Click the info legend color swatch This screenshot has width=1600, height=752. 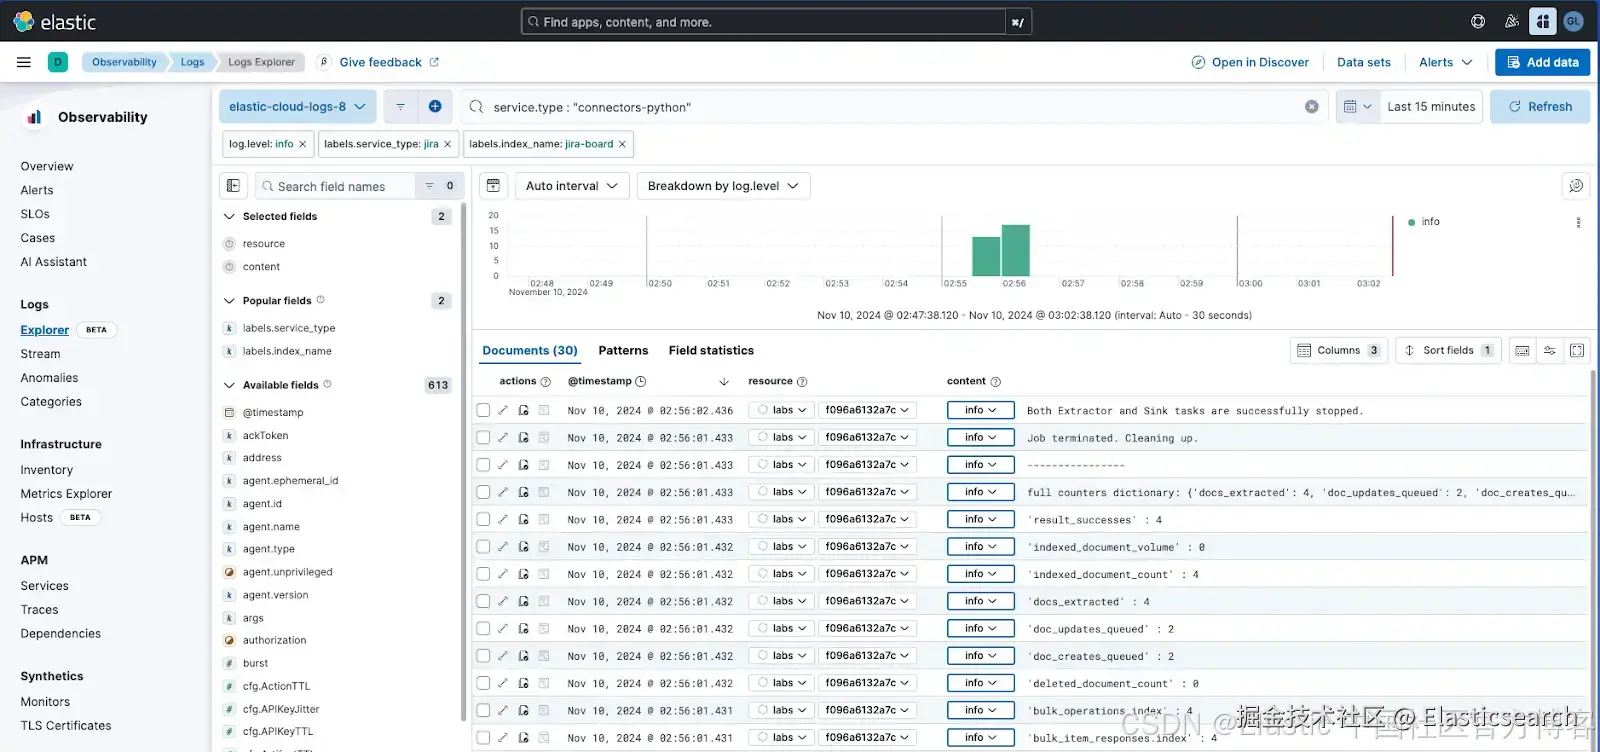(x=1411, y=222)
